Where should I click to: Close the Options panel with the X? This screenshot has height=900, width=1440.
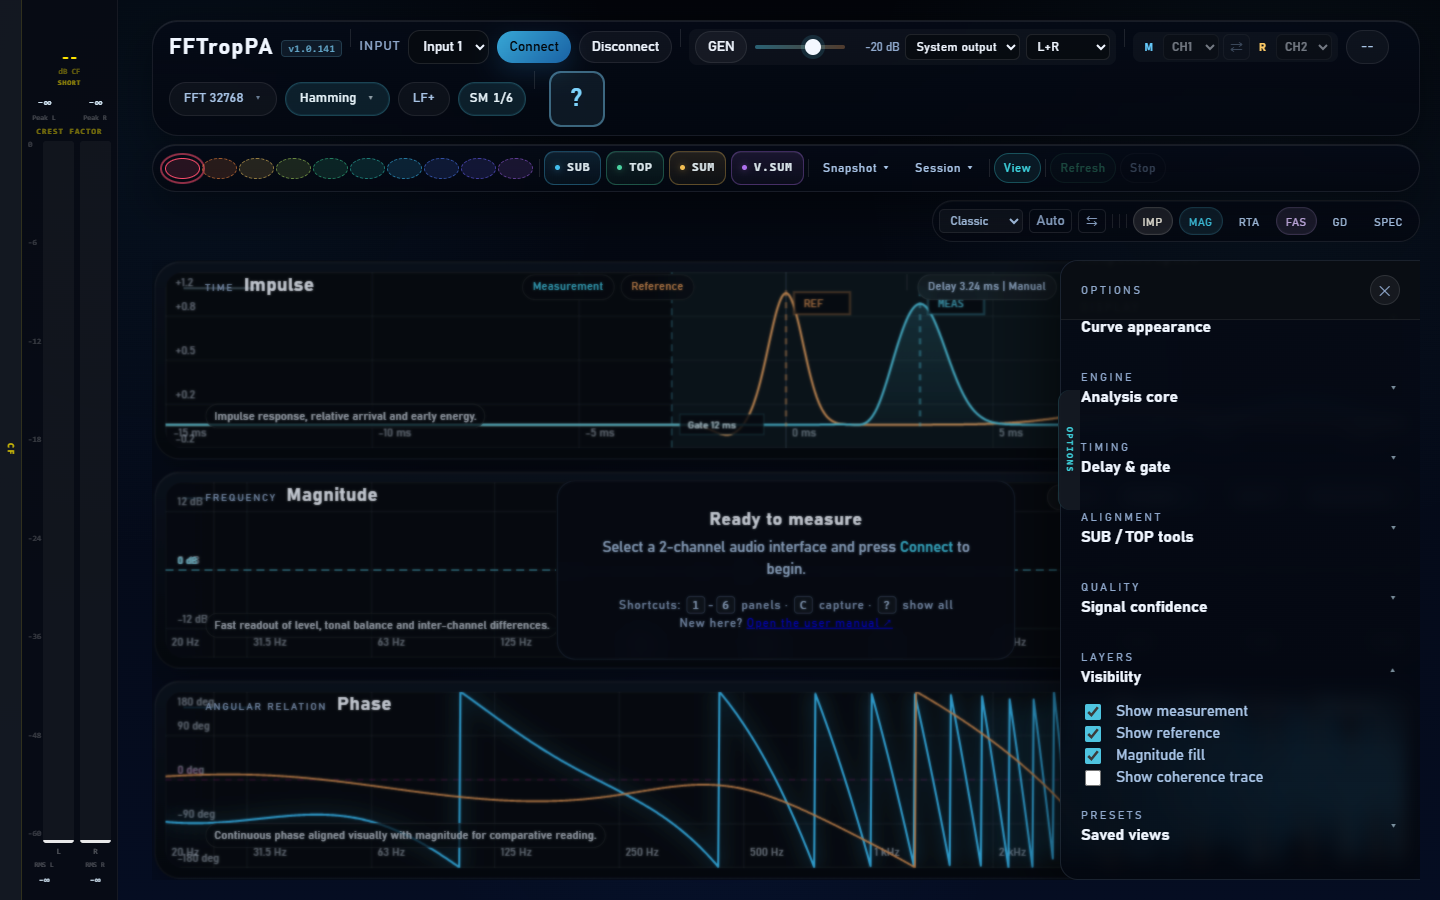coord(1384,291)
